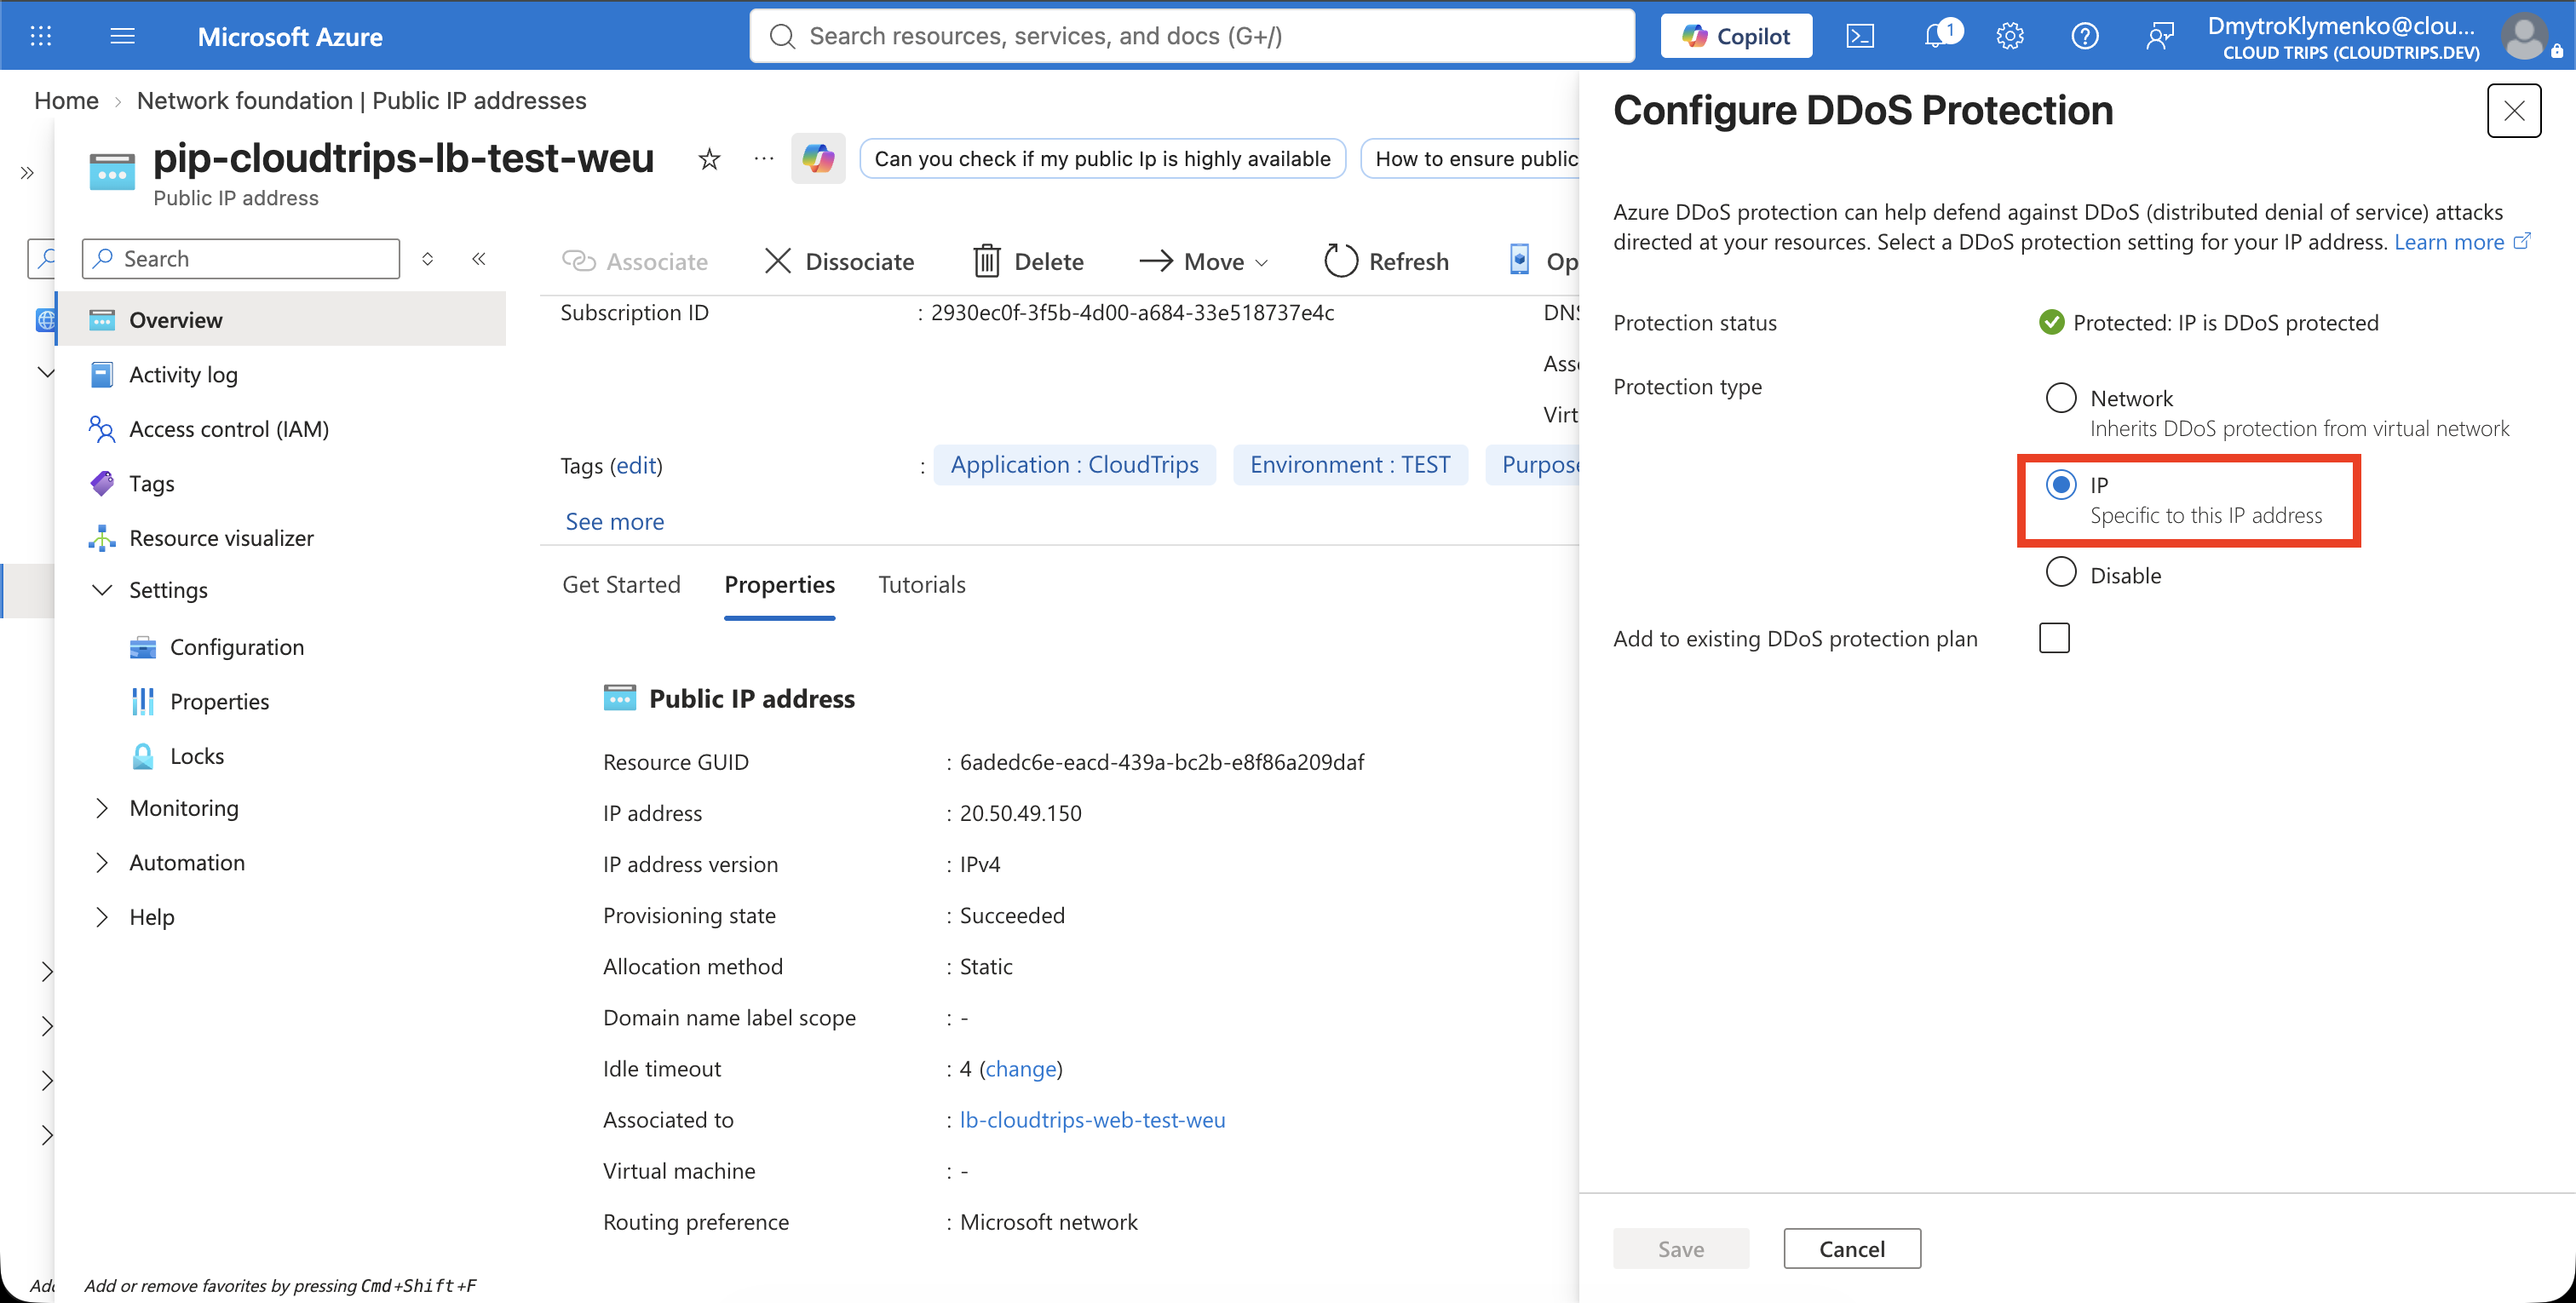Open the hamburger portal menu

pos(122,36)
